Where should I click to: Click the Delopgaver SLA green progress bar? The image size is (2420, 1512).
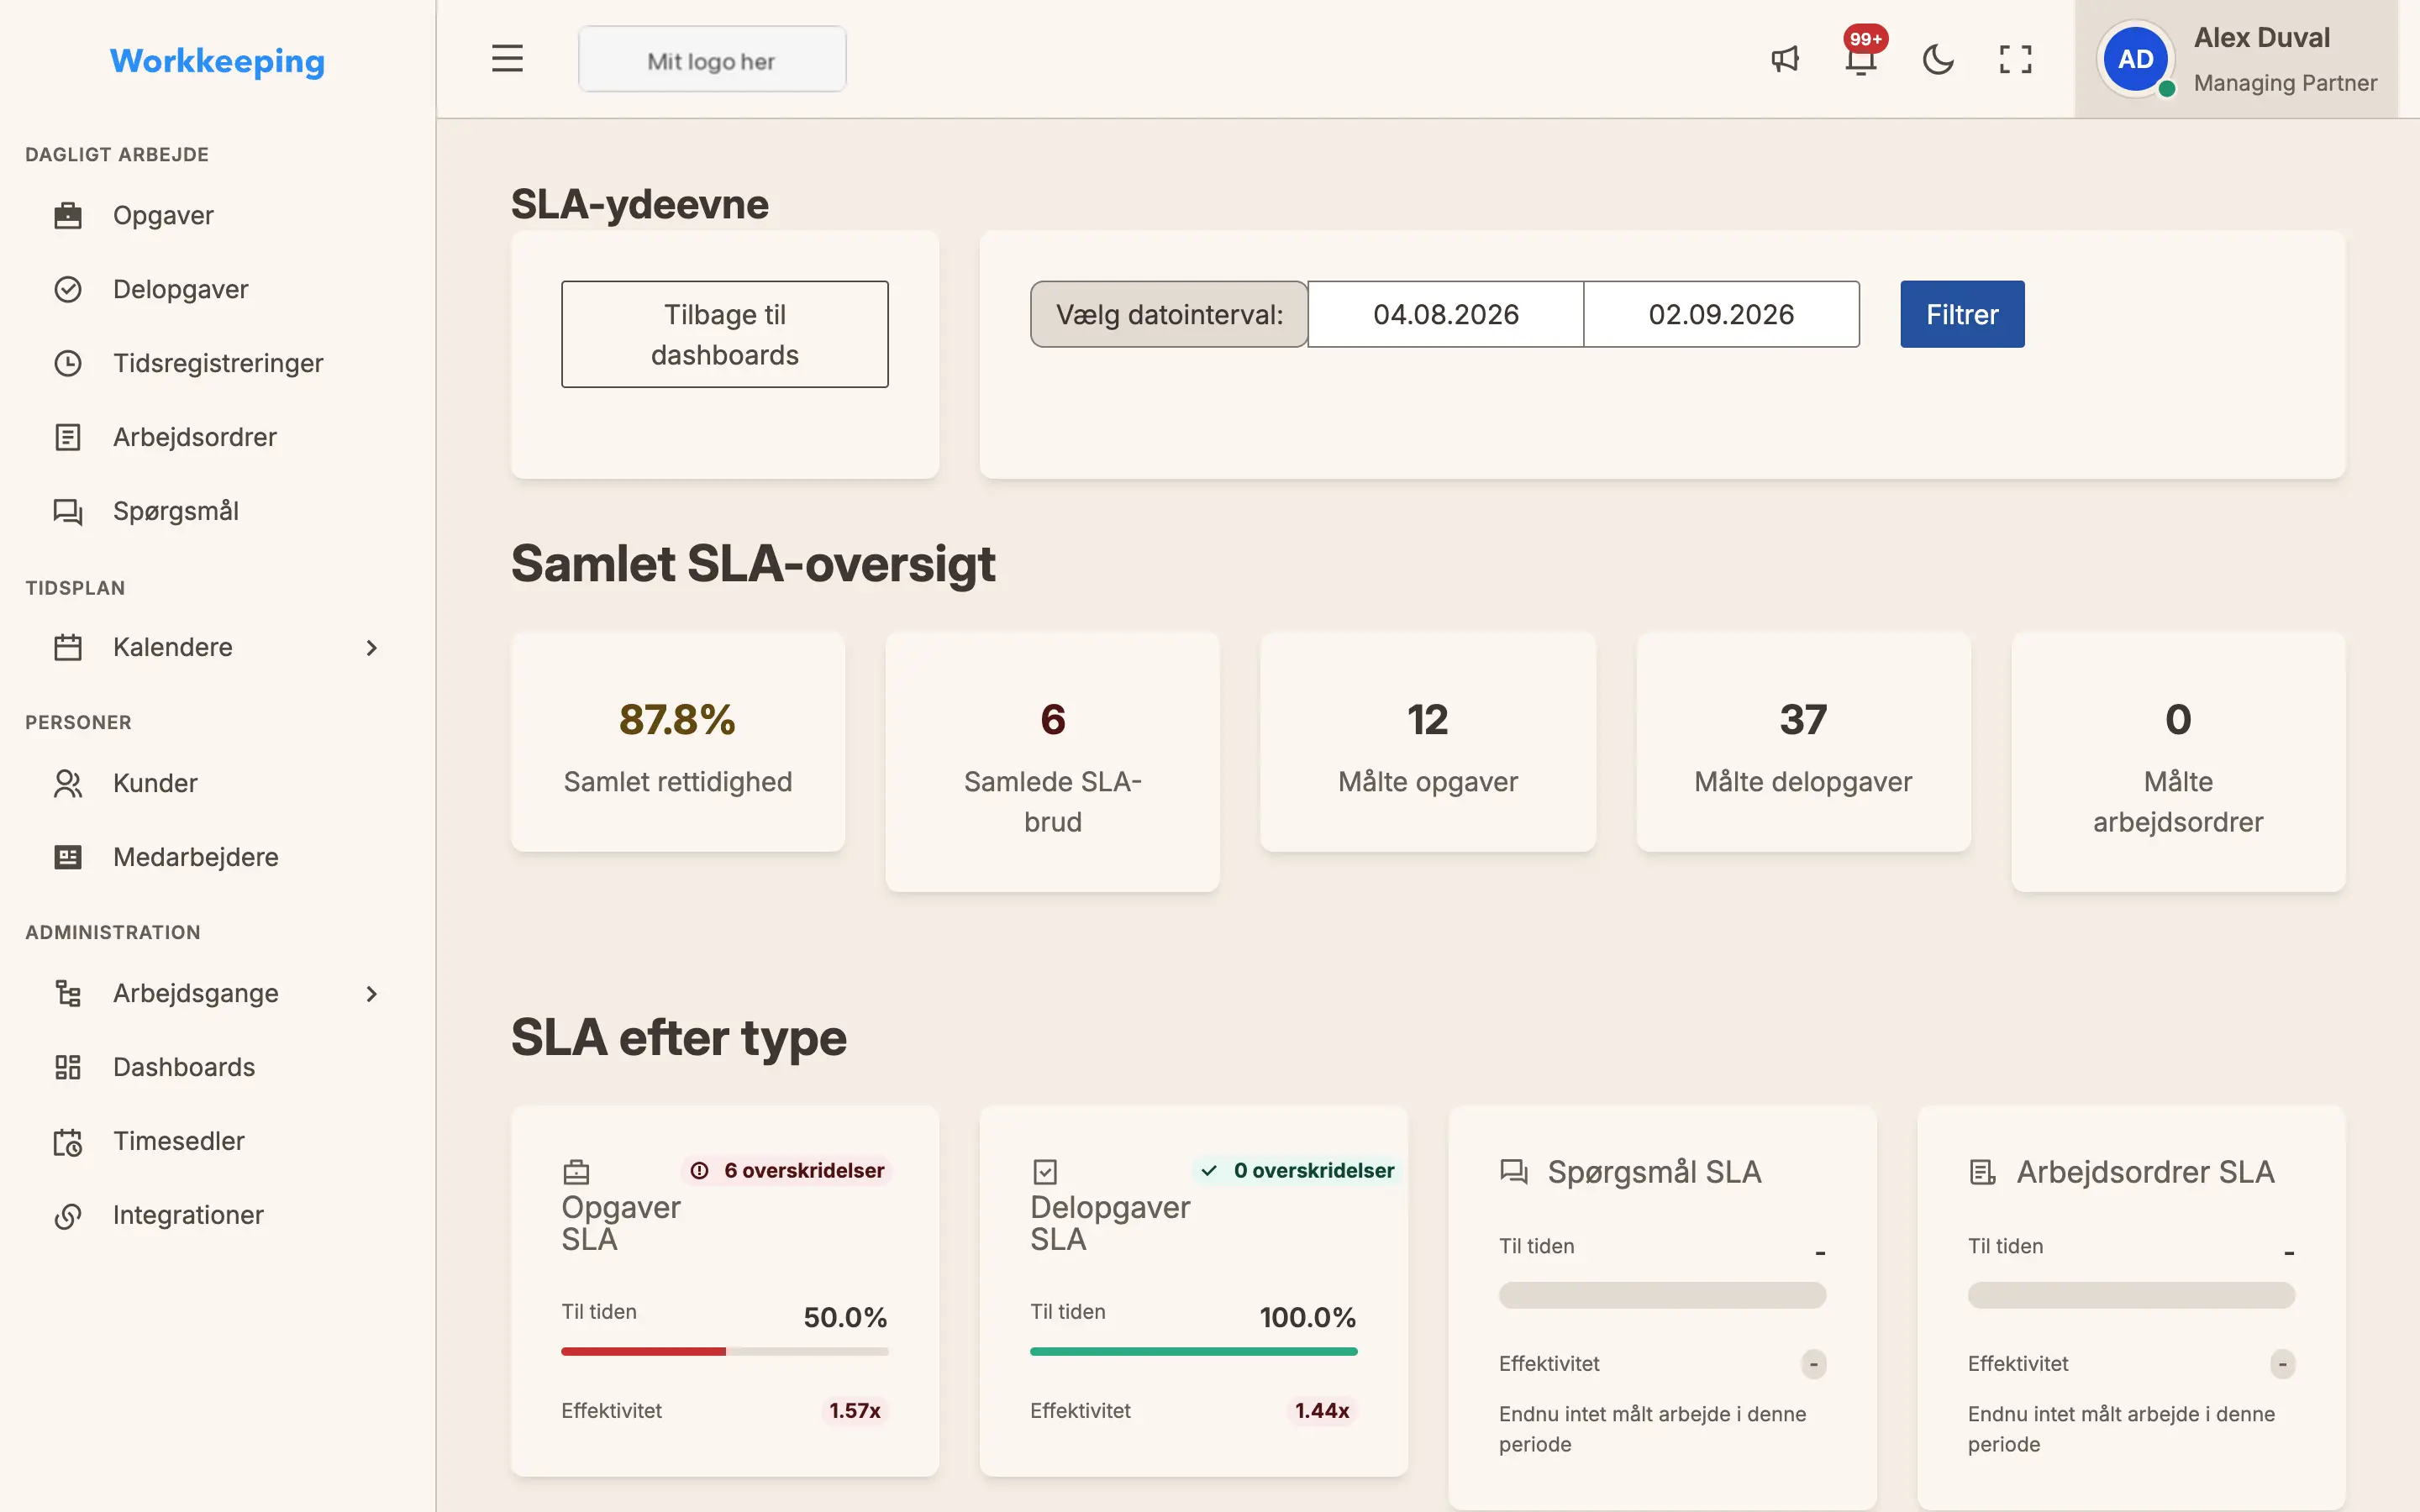tap(1193, 1351)
